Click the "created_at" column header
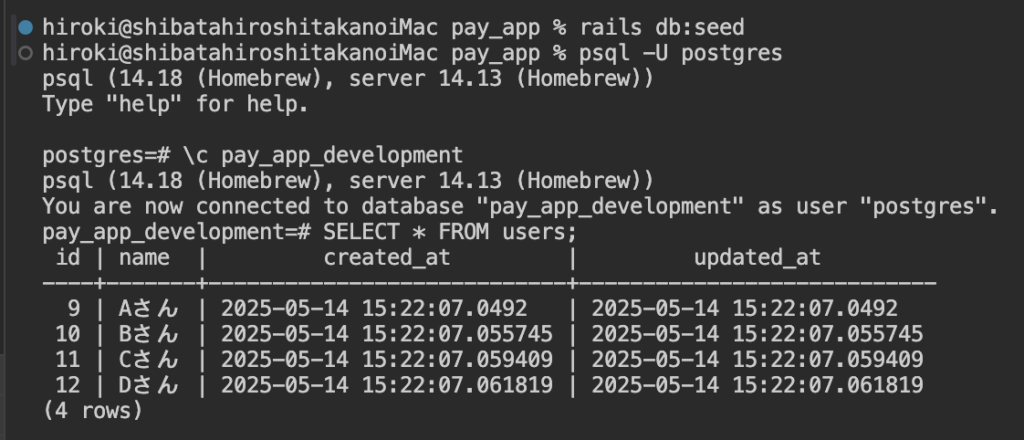The width and height of the screenshot is (1024, 440). [x=386, y=258]
